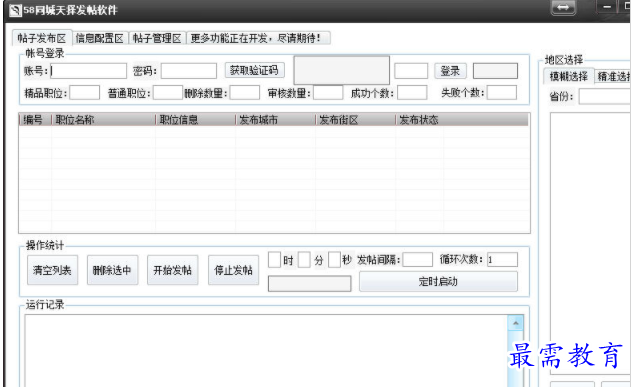
Task: Click the 发布城市 column header
Action: pyautogui.click(x=275, y=120)
